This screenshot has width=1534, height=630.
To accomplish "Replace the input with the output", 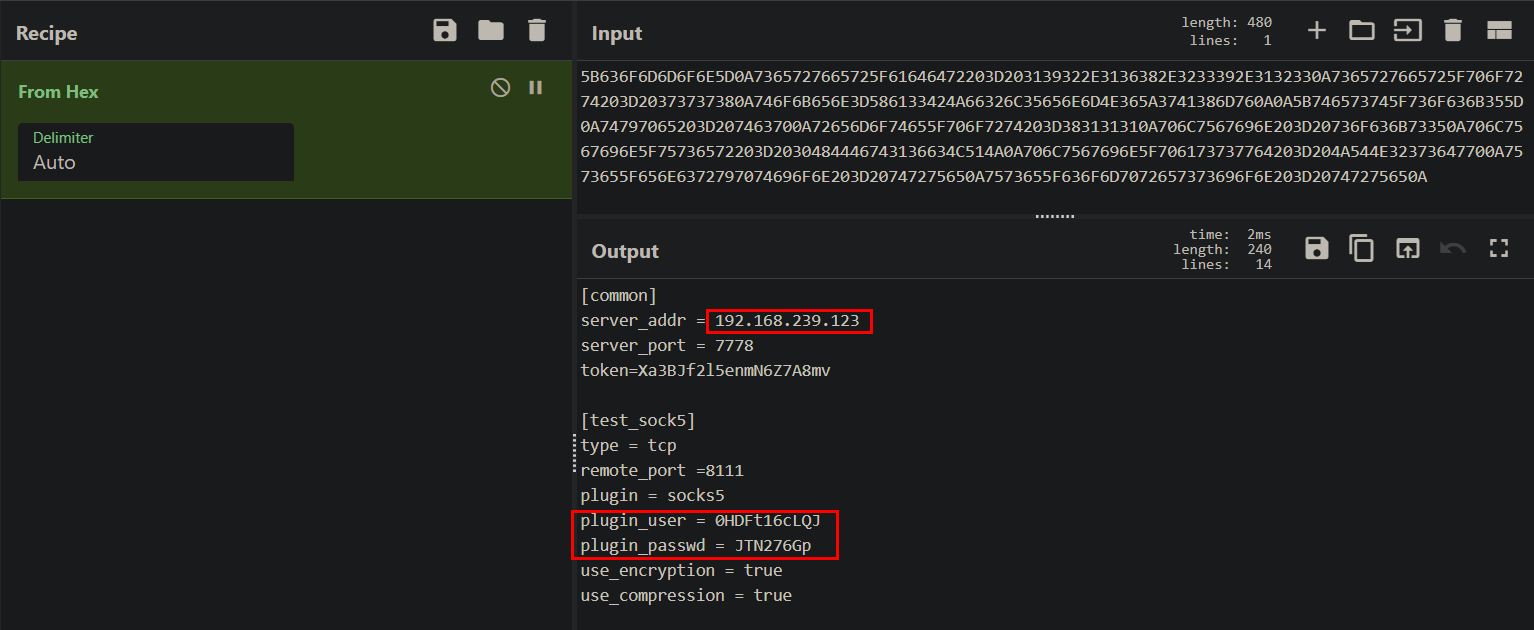I will 1407,248.
